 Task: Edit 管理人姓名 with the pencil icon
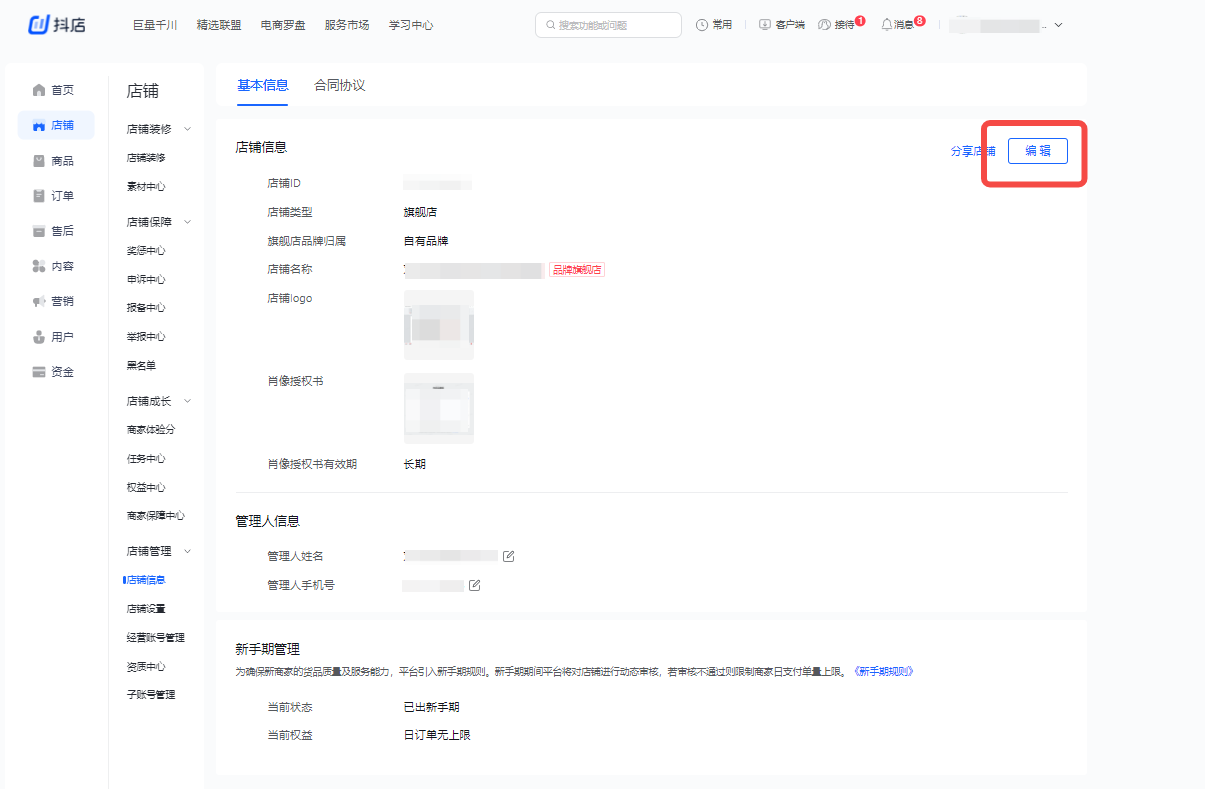(509, 556)
